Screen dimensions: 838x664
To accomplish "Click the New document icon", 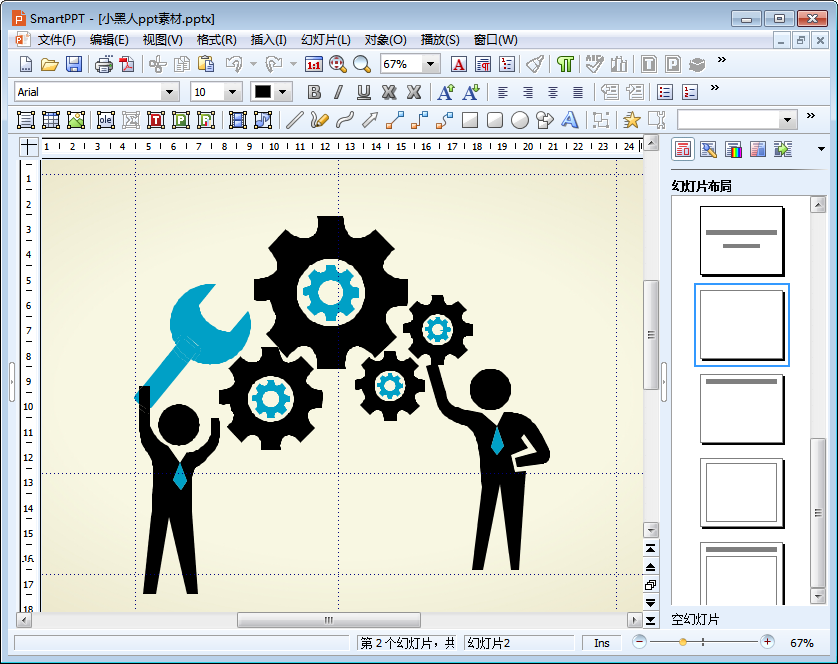I will click(26, 64).
